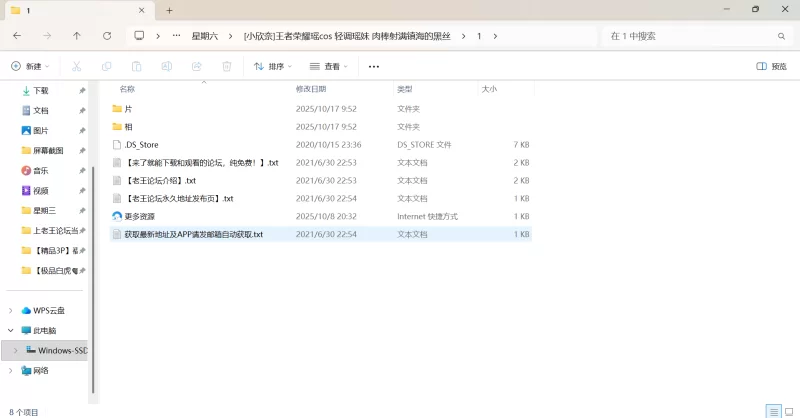Viewport: 800px width, 418px height.
Task: Open a new tab with plus button
Action: click(170, 10)
